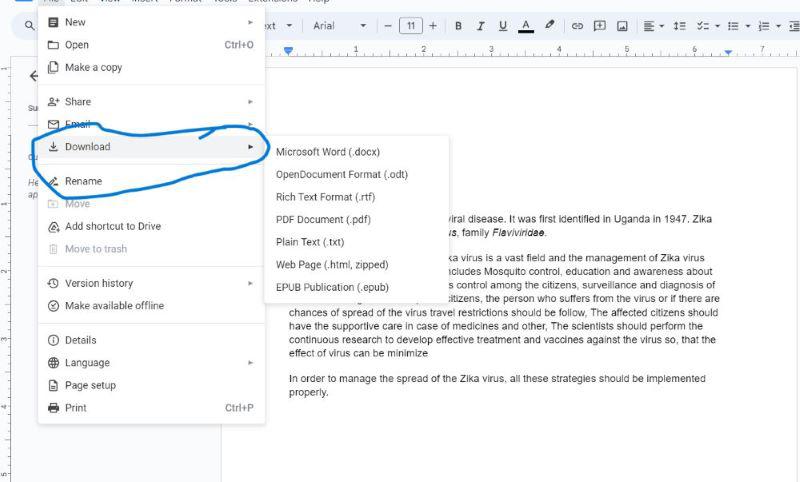Click the search magnifier icon in toolbar
The height and width of the screenshot is (482, 800).
click(x=30, y=26)
